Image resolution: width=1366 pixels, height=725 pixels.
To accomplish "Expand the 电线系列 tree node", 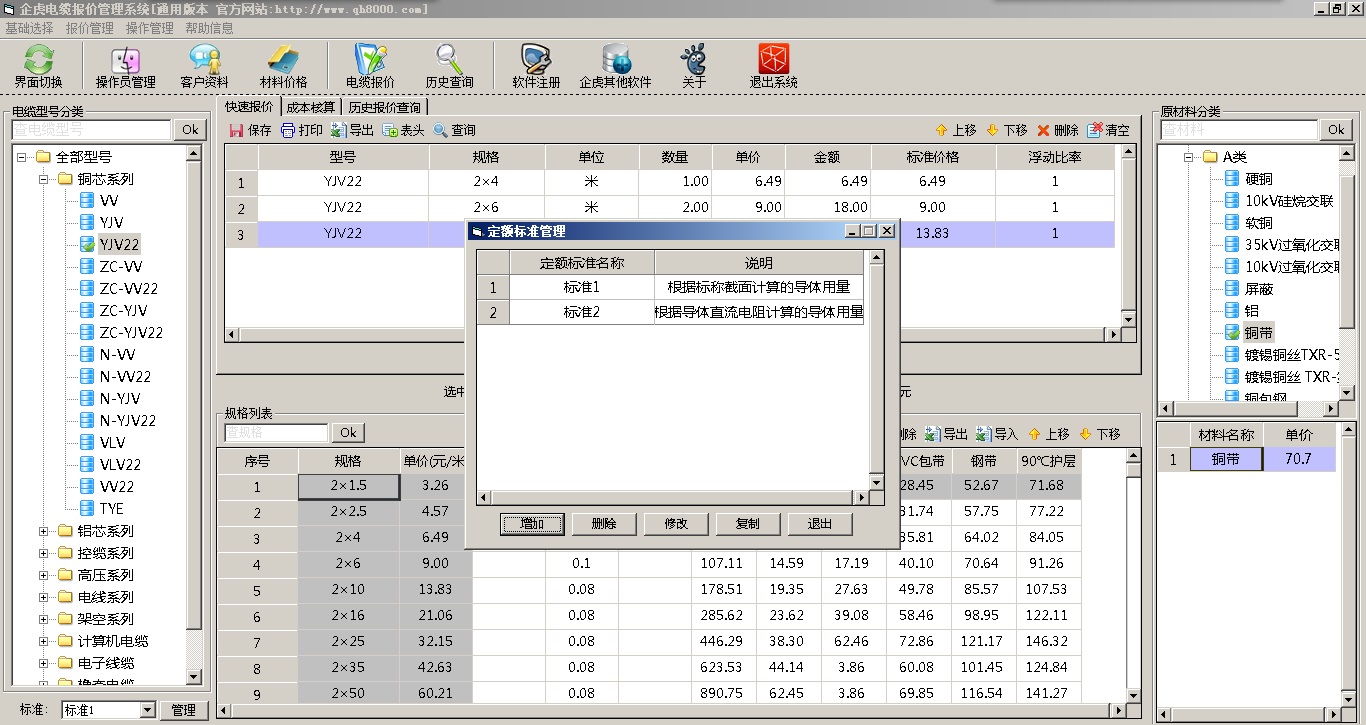I will [44, 597].
